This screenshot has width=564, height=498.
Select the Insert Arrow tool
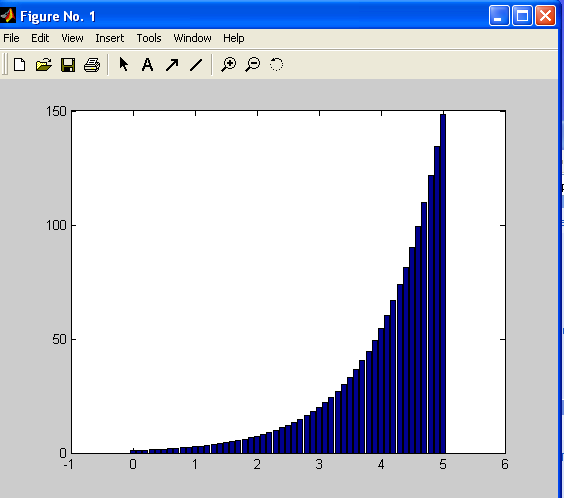point(172,65)
